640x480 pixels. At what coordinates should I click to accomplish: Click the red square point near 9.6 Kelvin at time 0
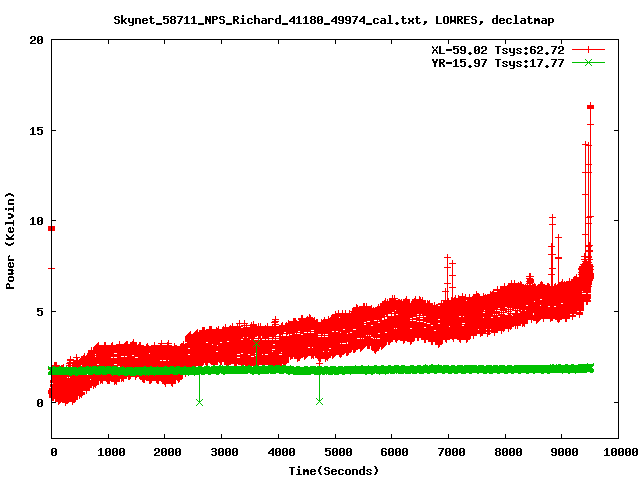pyautogui.click(x=51, y=229)
